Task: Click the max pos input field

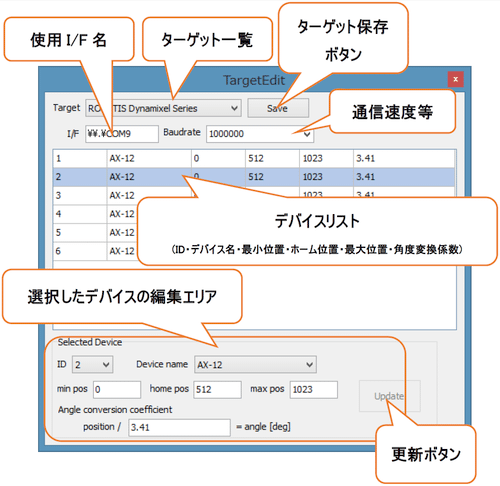Action: (x=313, y=389)
